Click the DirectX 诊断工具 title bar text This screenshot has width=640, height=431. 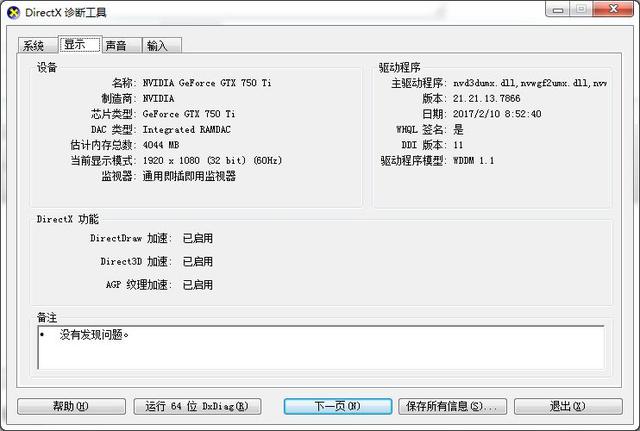tap(66, 13)
